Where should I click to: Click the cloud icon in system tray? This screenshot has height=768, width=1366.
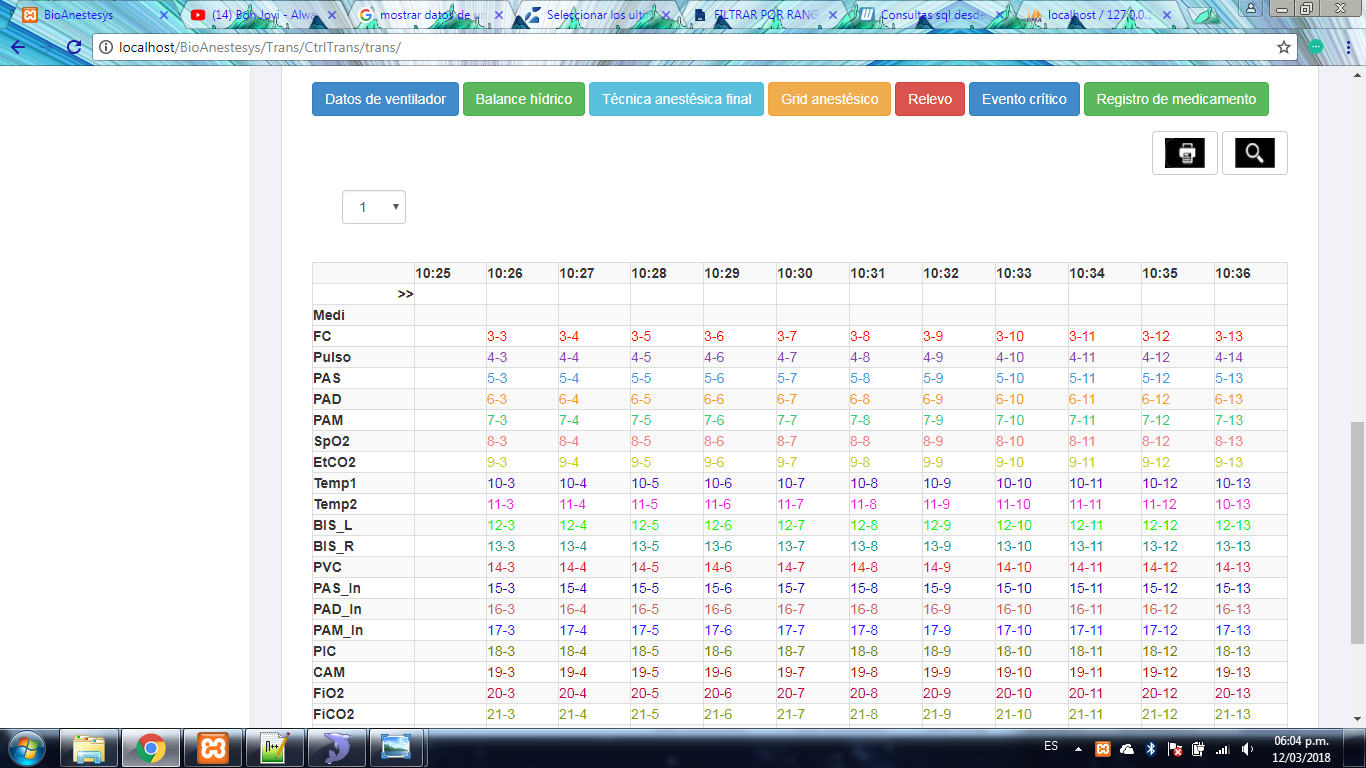[x=1127, y=748]
